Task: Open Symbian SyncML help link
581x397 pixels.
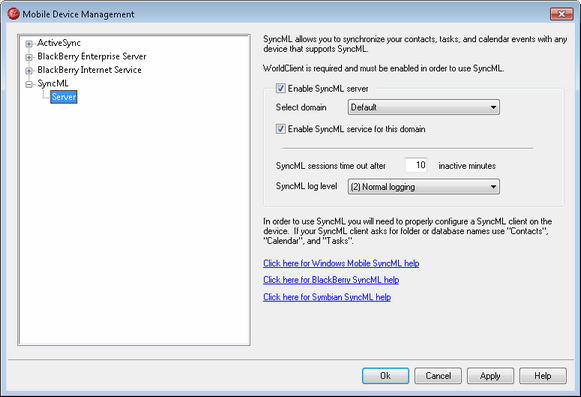Action: click(327, 297)
